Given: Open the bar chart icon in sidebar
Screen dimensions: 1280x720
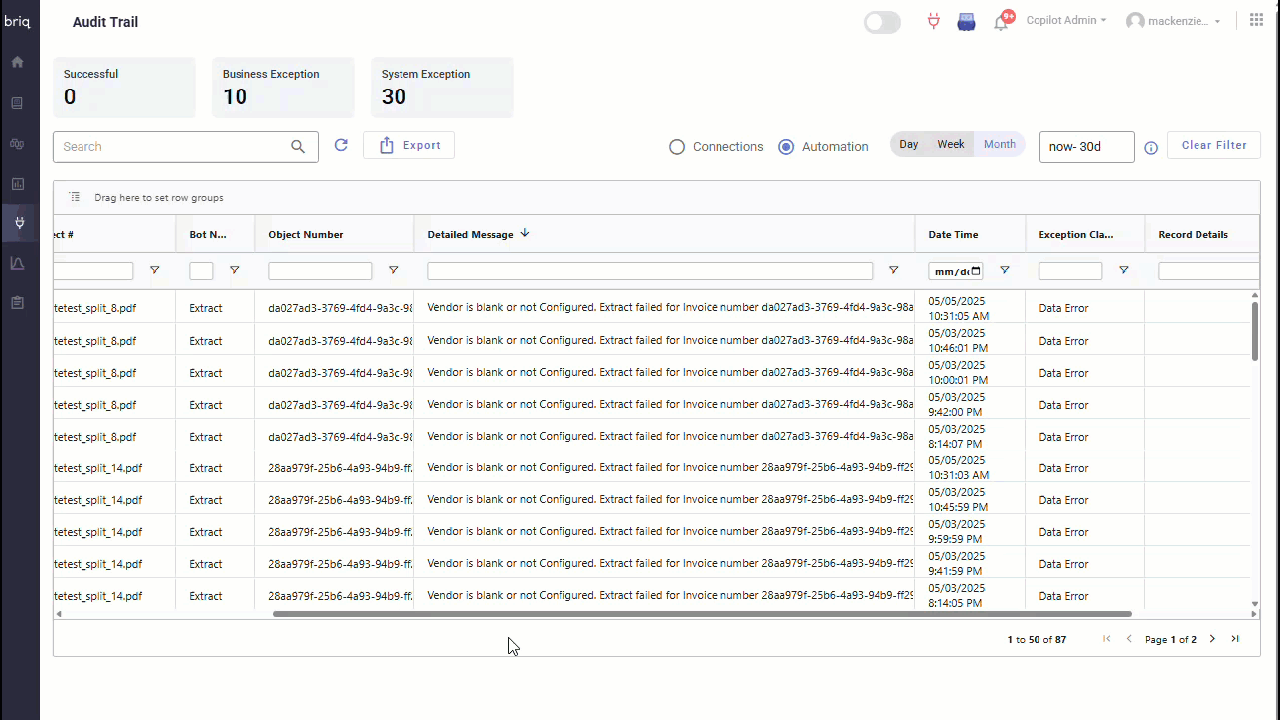Looking at the screenshot, I should [17, 184].
